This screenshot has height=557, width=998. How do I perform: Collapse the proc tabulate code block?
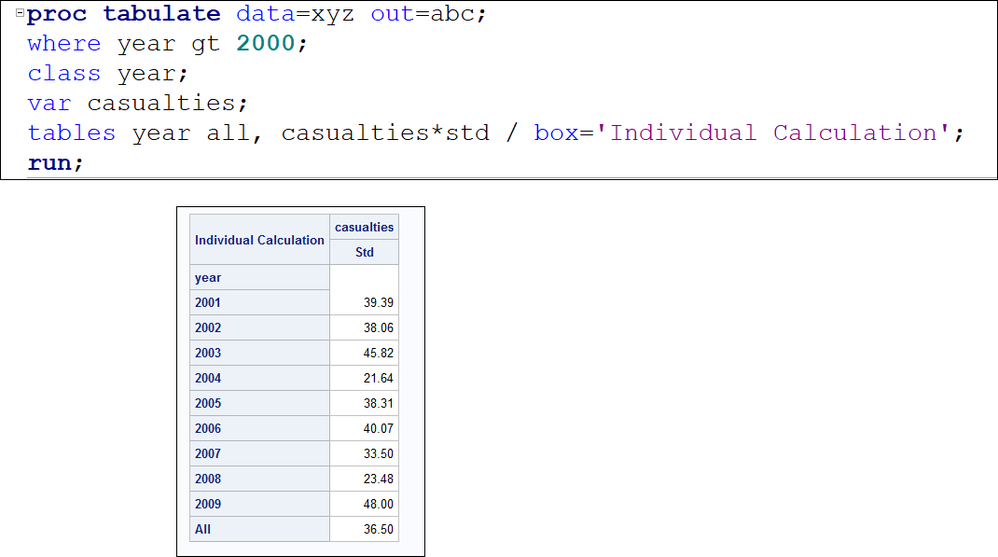point(20,13)
